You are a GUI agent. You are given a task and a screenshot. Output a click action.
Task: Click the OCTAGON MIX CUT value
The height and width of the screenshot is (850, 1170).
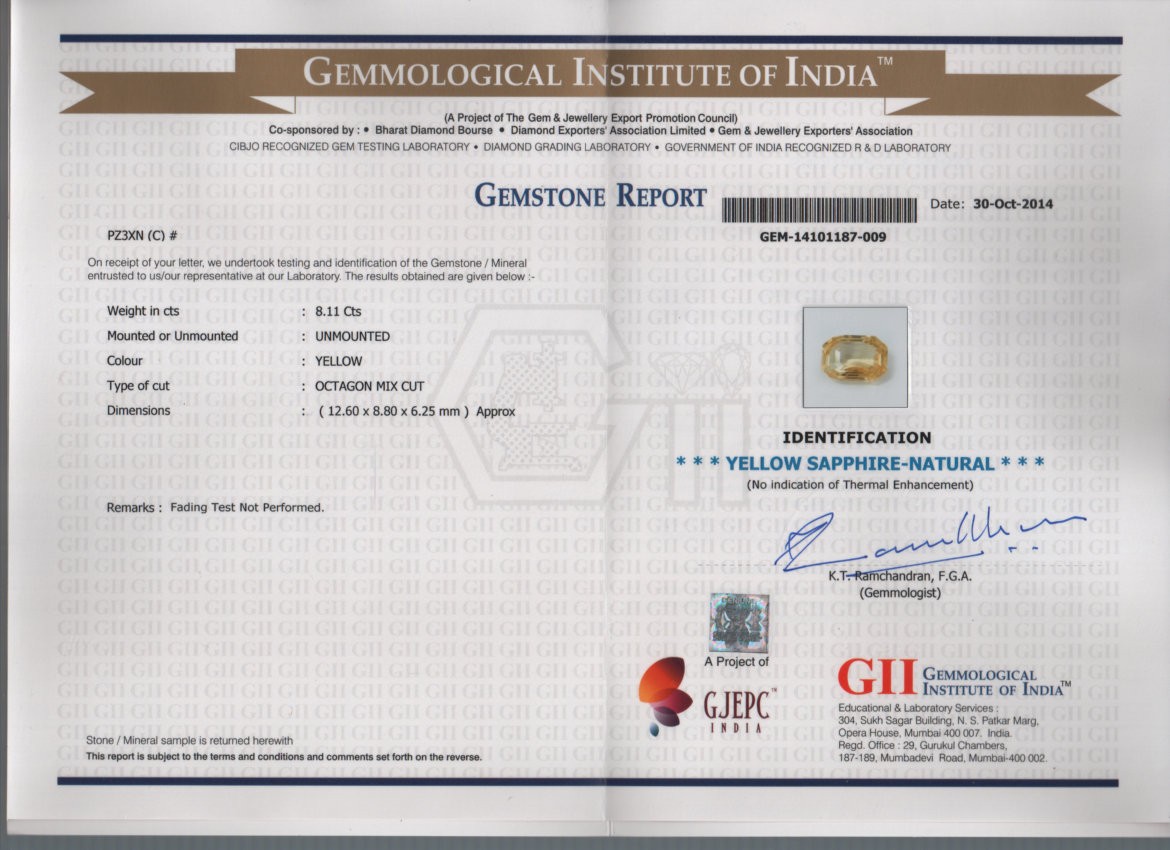coord(369,387)
